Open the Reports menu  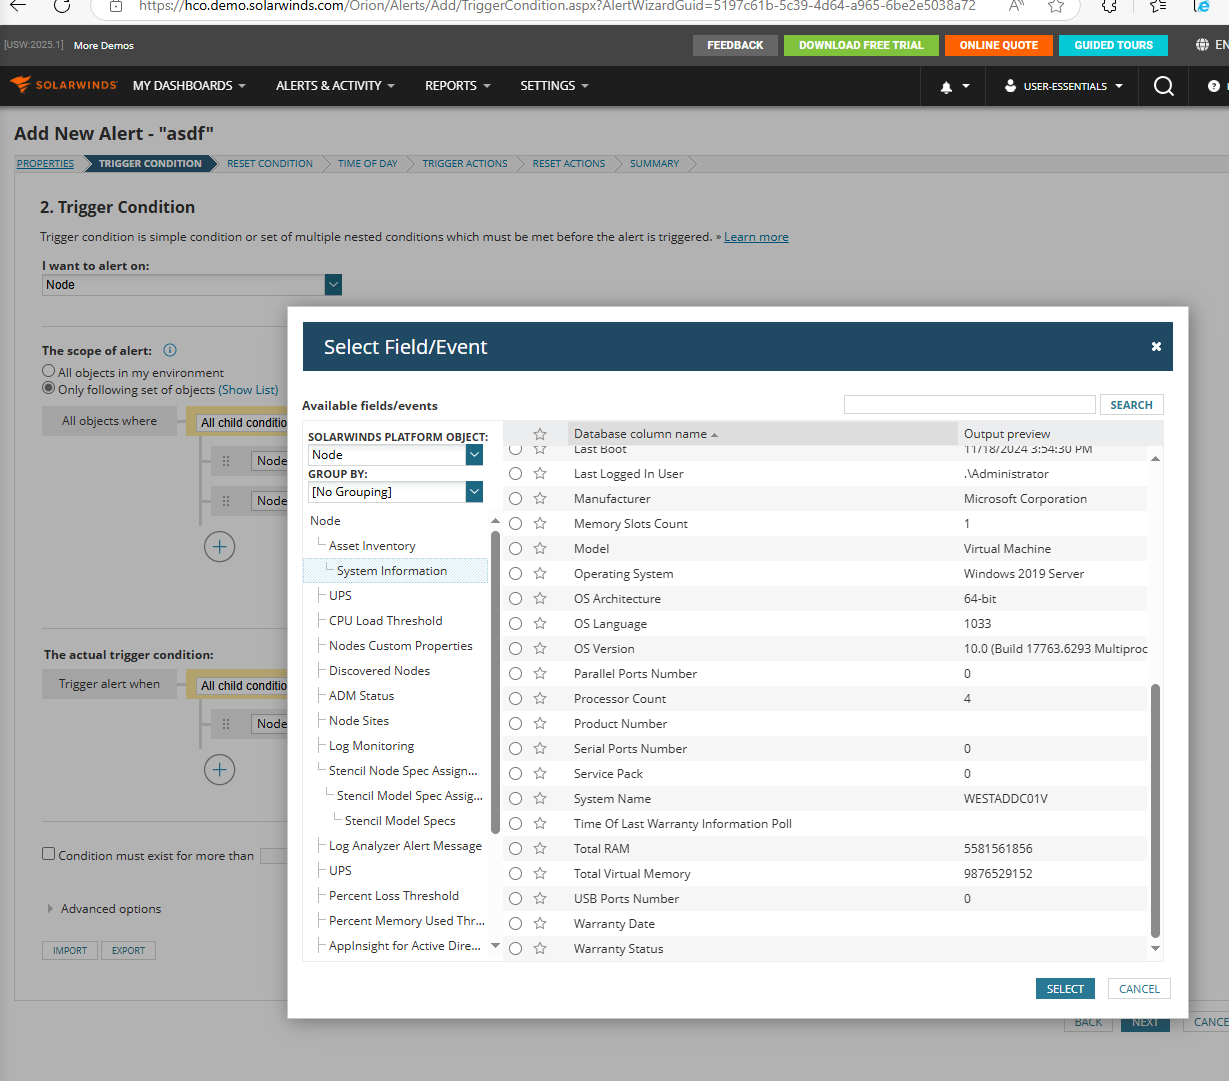pyautogui.click(x=457, y=86)
